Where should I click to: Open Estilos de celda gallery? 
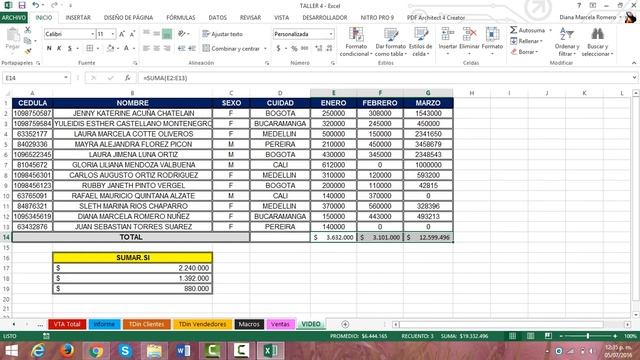point(420,42)
